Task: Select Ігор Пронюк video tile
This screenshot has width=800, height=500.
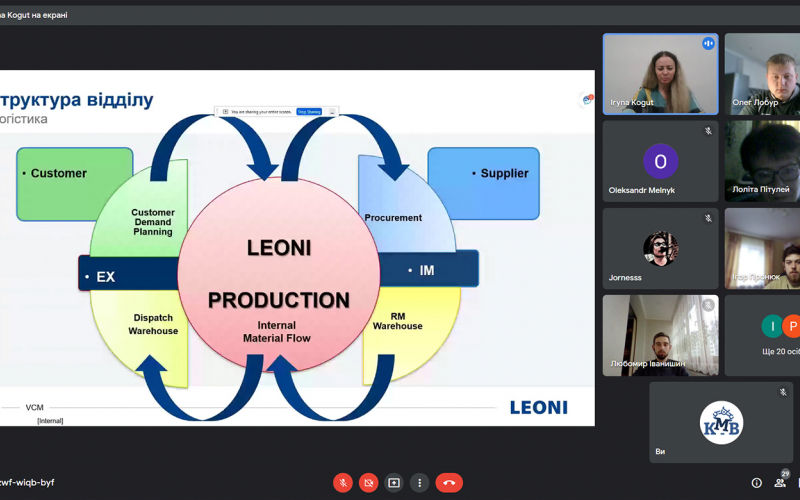Action: (x=762, y=248)
